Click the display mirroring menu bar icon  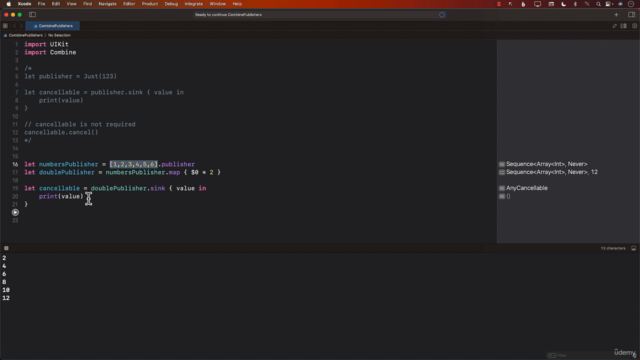[x=537, y=4]
